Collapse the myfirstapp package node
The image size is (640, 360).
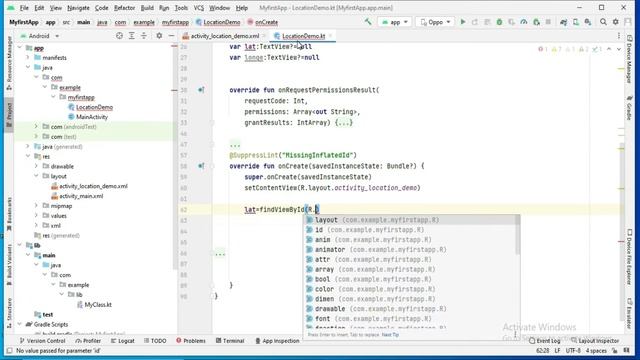point(53,97)
